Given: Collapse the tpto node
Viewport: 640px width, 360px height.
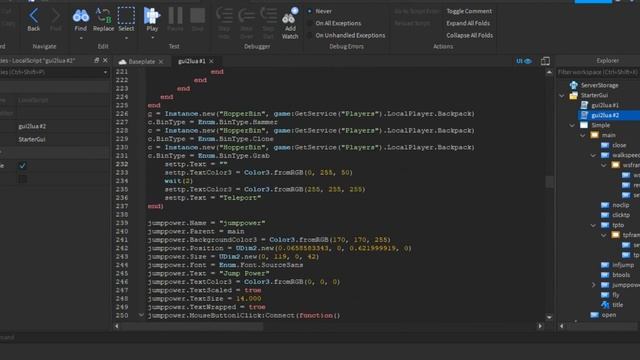Looking at the screenshot, I should (x=593, y=225).
